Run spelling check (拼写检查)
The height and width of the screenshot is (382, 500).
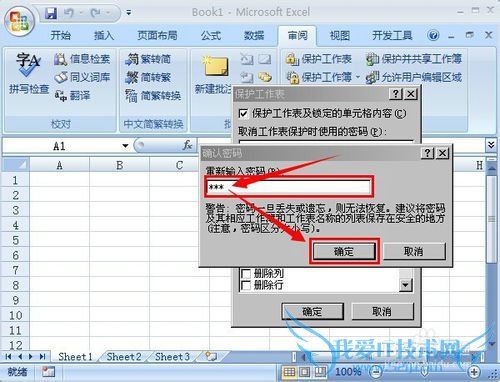point(29,73)
